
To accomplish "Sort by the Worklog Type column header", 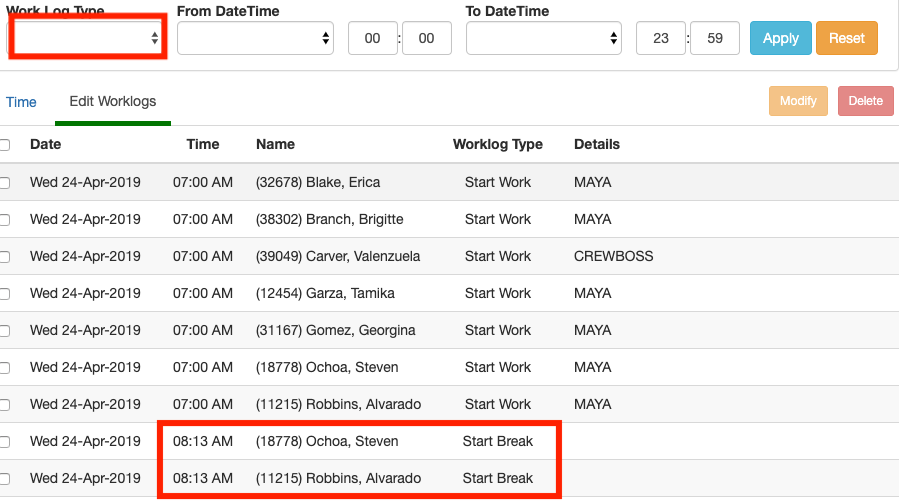I will pos(497,144).
